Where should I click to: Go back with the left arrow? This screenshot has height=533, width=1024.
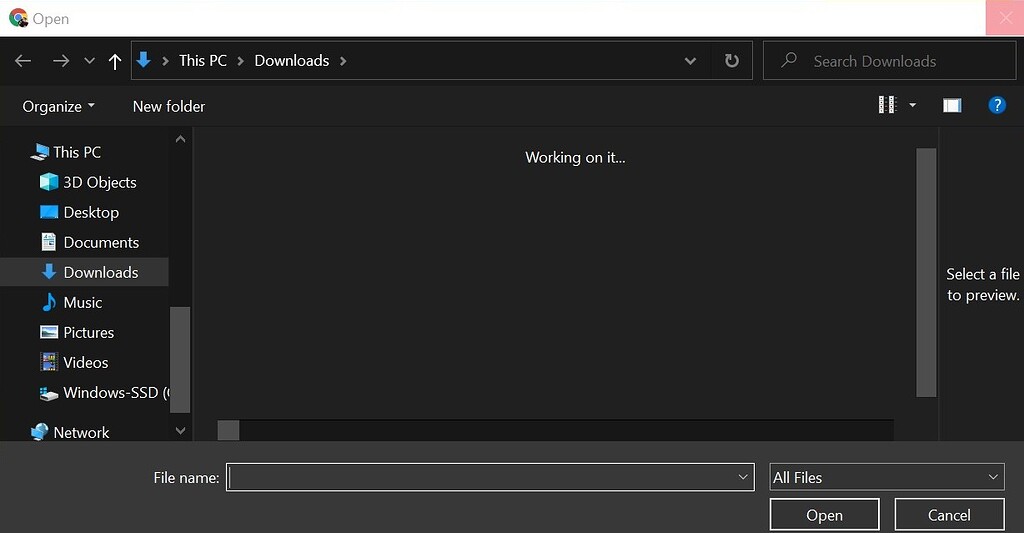tap(23, 61)
